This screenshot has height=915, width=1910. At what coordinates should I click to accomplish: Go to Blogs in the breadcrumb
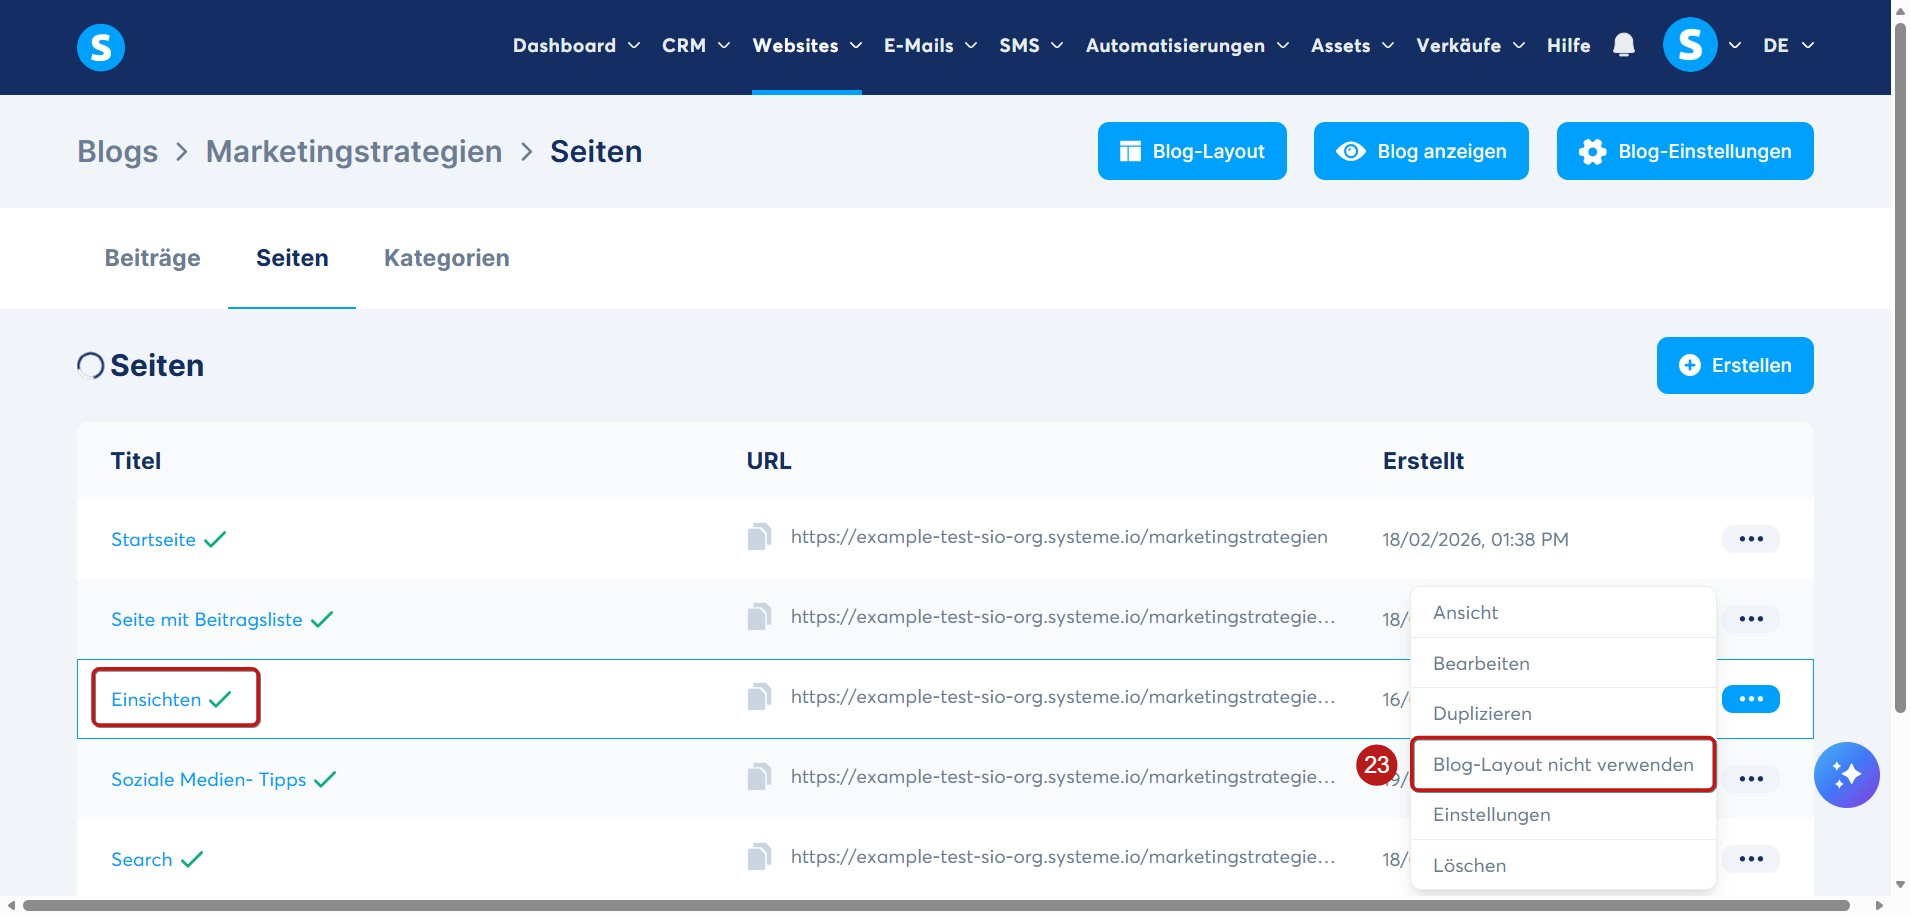(x=117, y=151)
